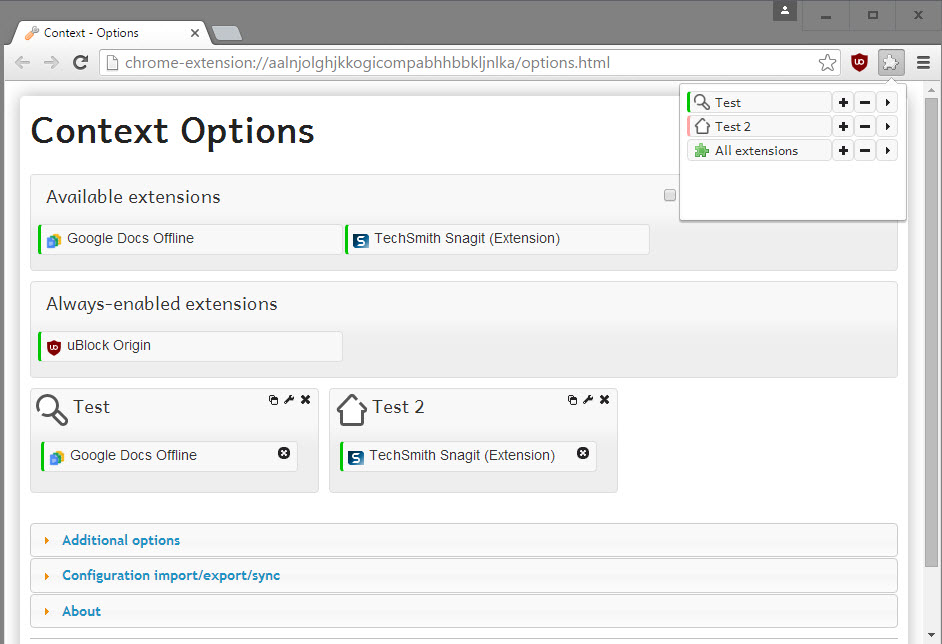Screen dimensions: 942x644
Task: Click the uBlock Origin toolbar icon
Action: point(859,62)
